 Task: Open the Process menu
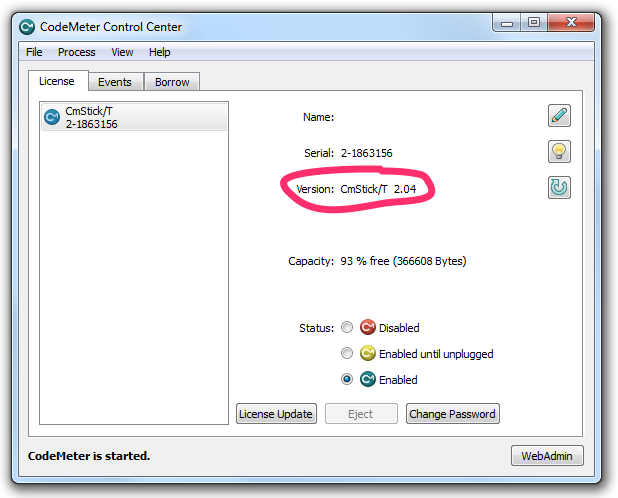coord(76,52)
